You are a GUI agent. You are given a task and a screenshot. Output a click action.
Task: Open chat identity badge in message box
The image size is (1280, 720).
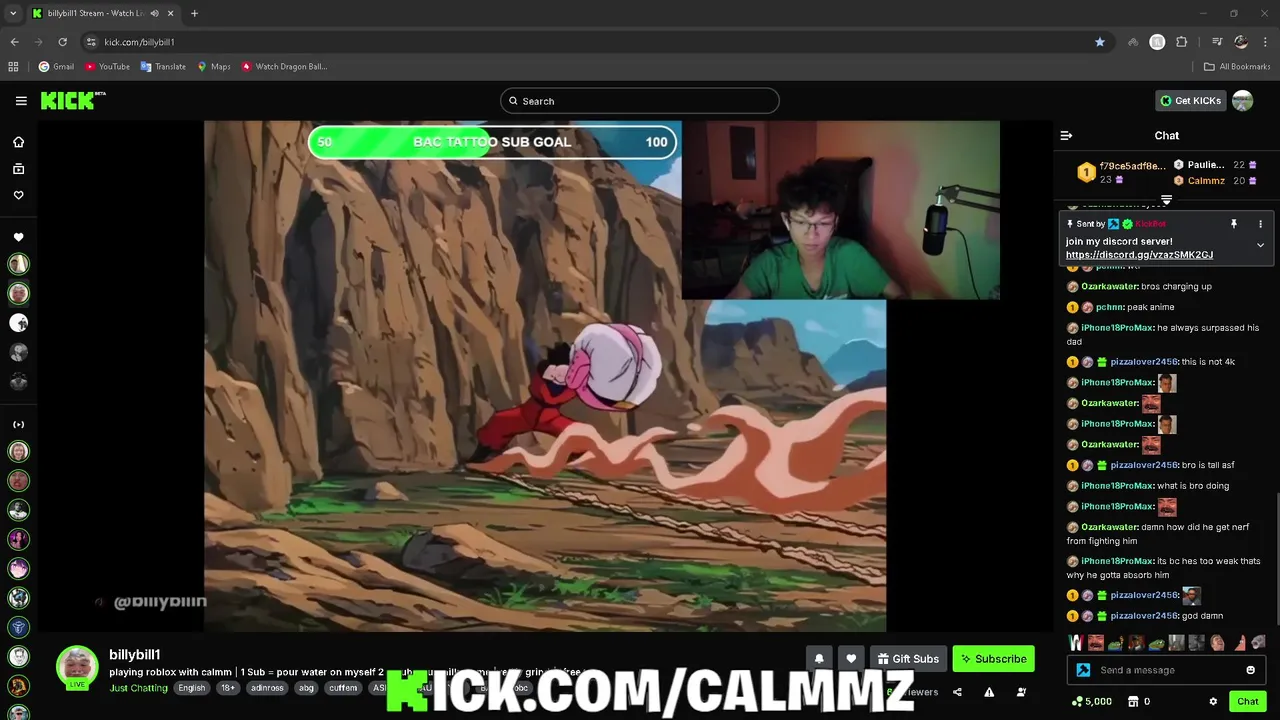[x=1083, y=670]
